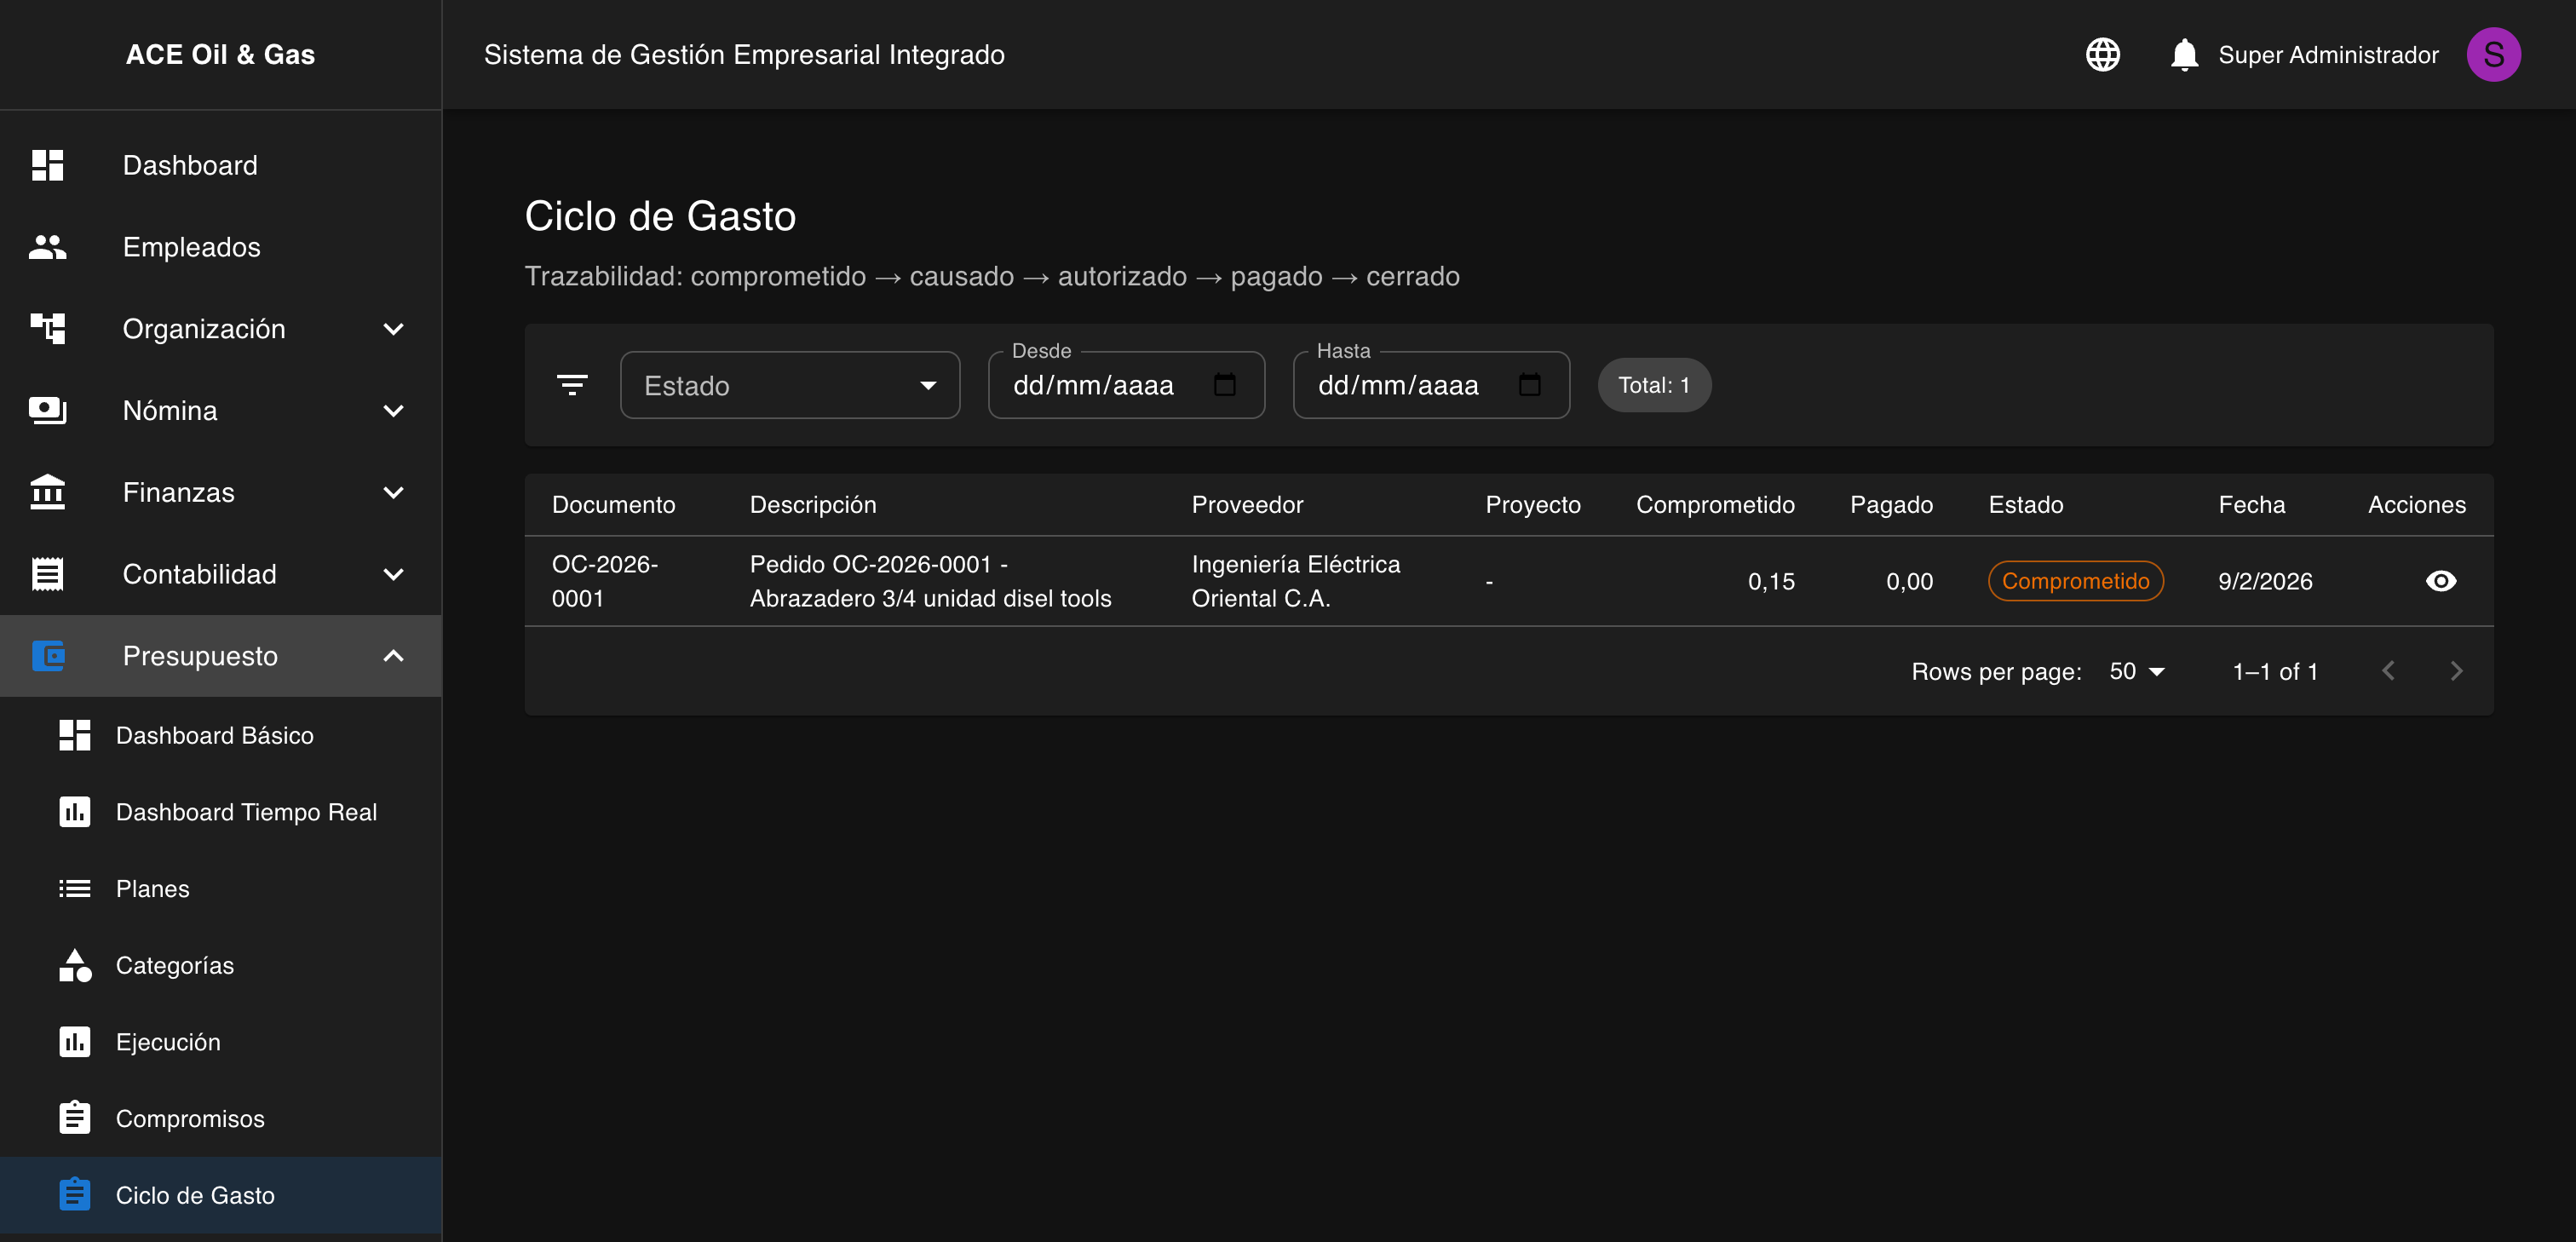Click the Total: 1 chip
Image resolution: width=2576 pixels, height=1242 pixels.
point(1654,385)
